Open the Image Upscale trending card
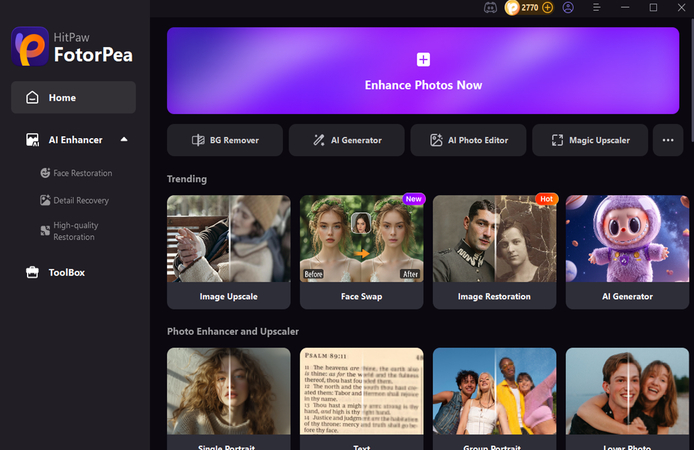694x450 pixels. pyautogui.click(x=229, y=252)
